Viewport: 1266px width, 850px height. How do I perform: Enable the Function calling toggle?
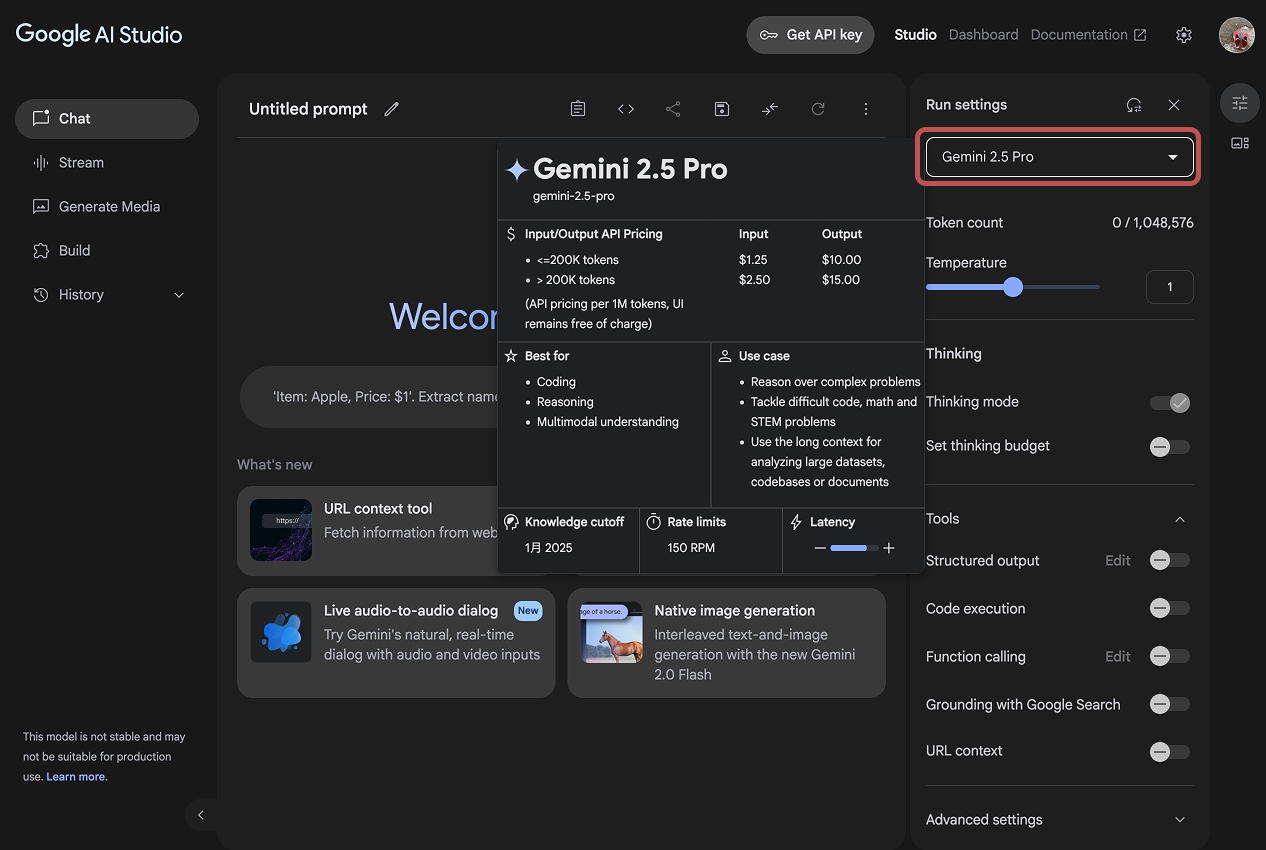[x=1170, y=657]
